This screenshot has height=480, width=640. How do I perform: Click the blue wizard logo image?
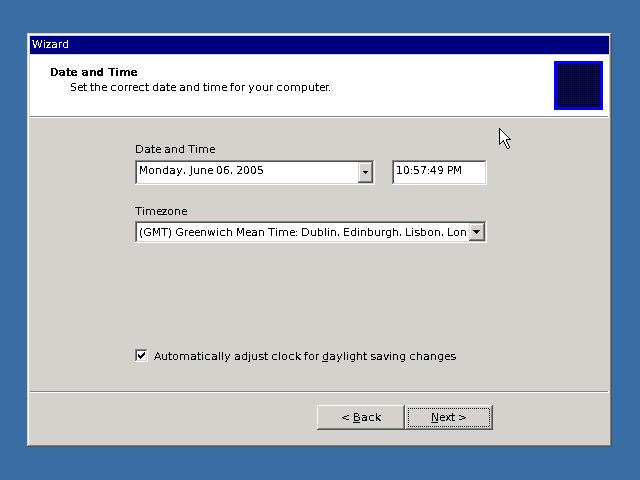click(578, 85)
